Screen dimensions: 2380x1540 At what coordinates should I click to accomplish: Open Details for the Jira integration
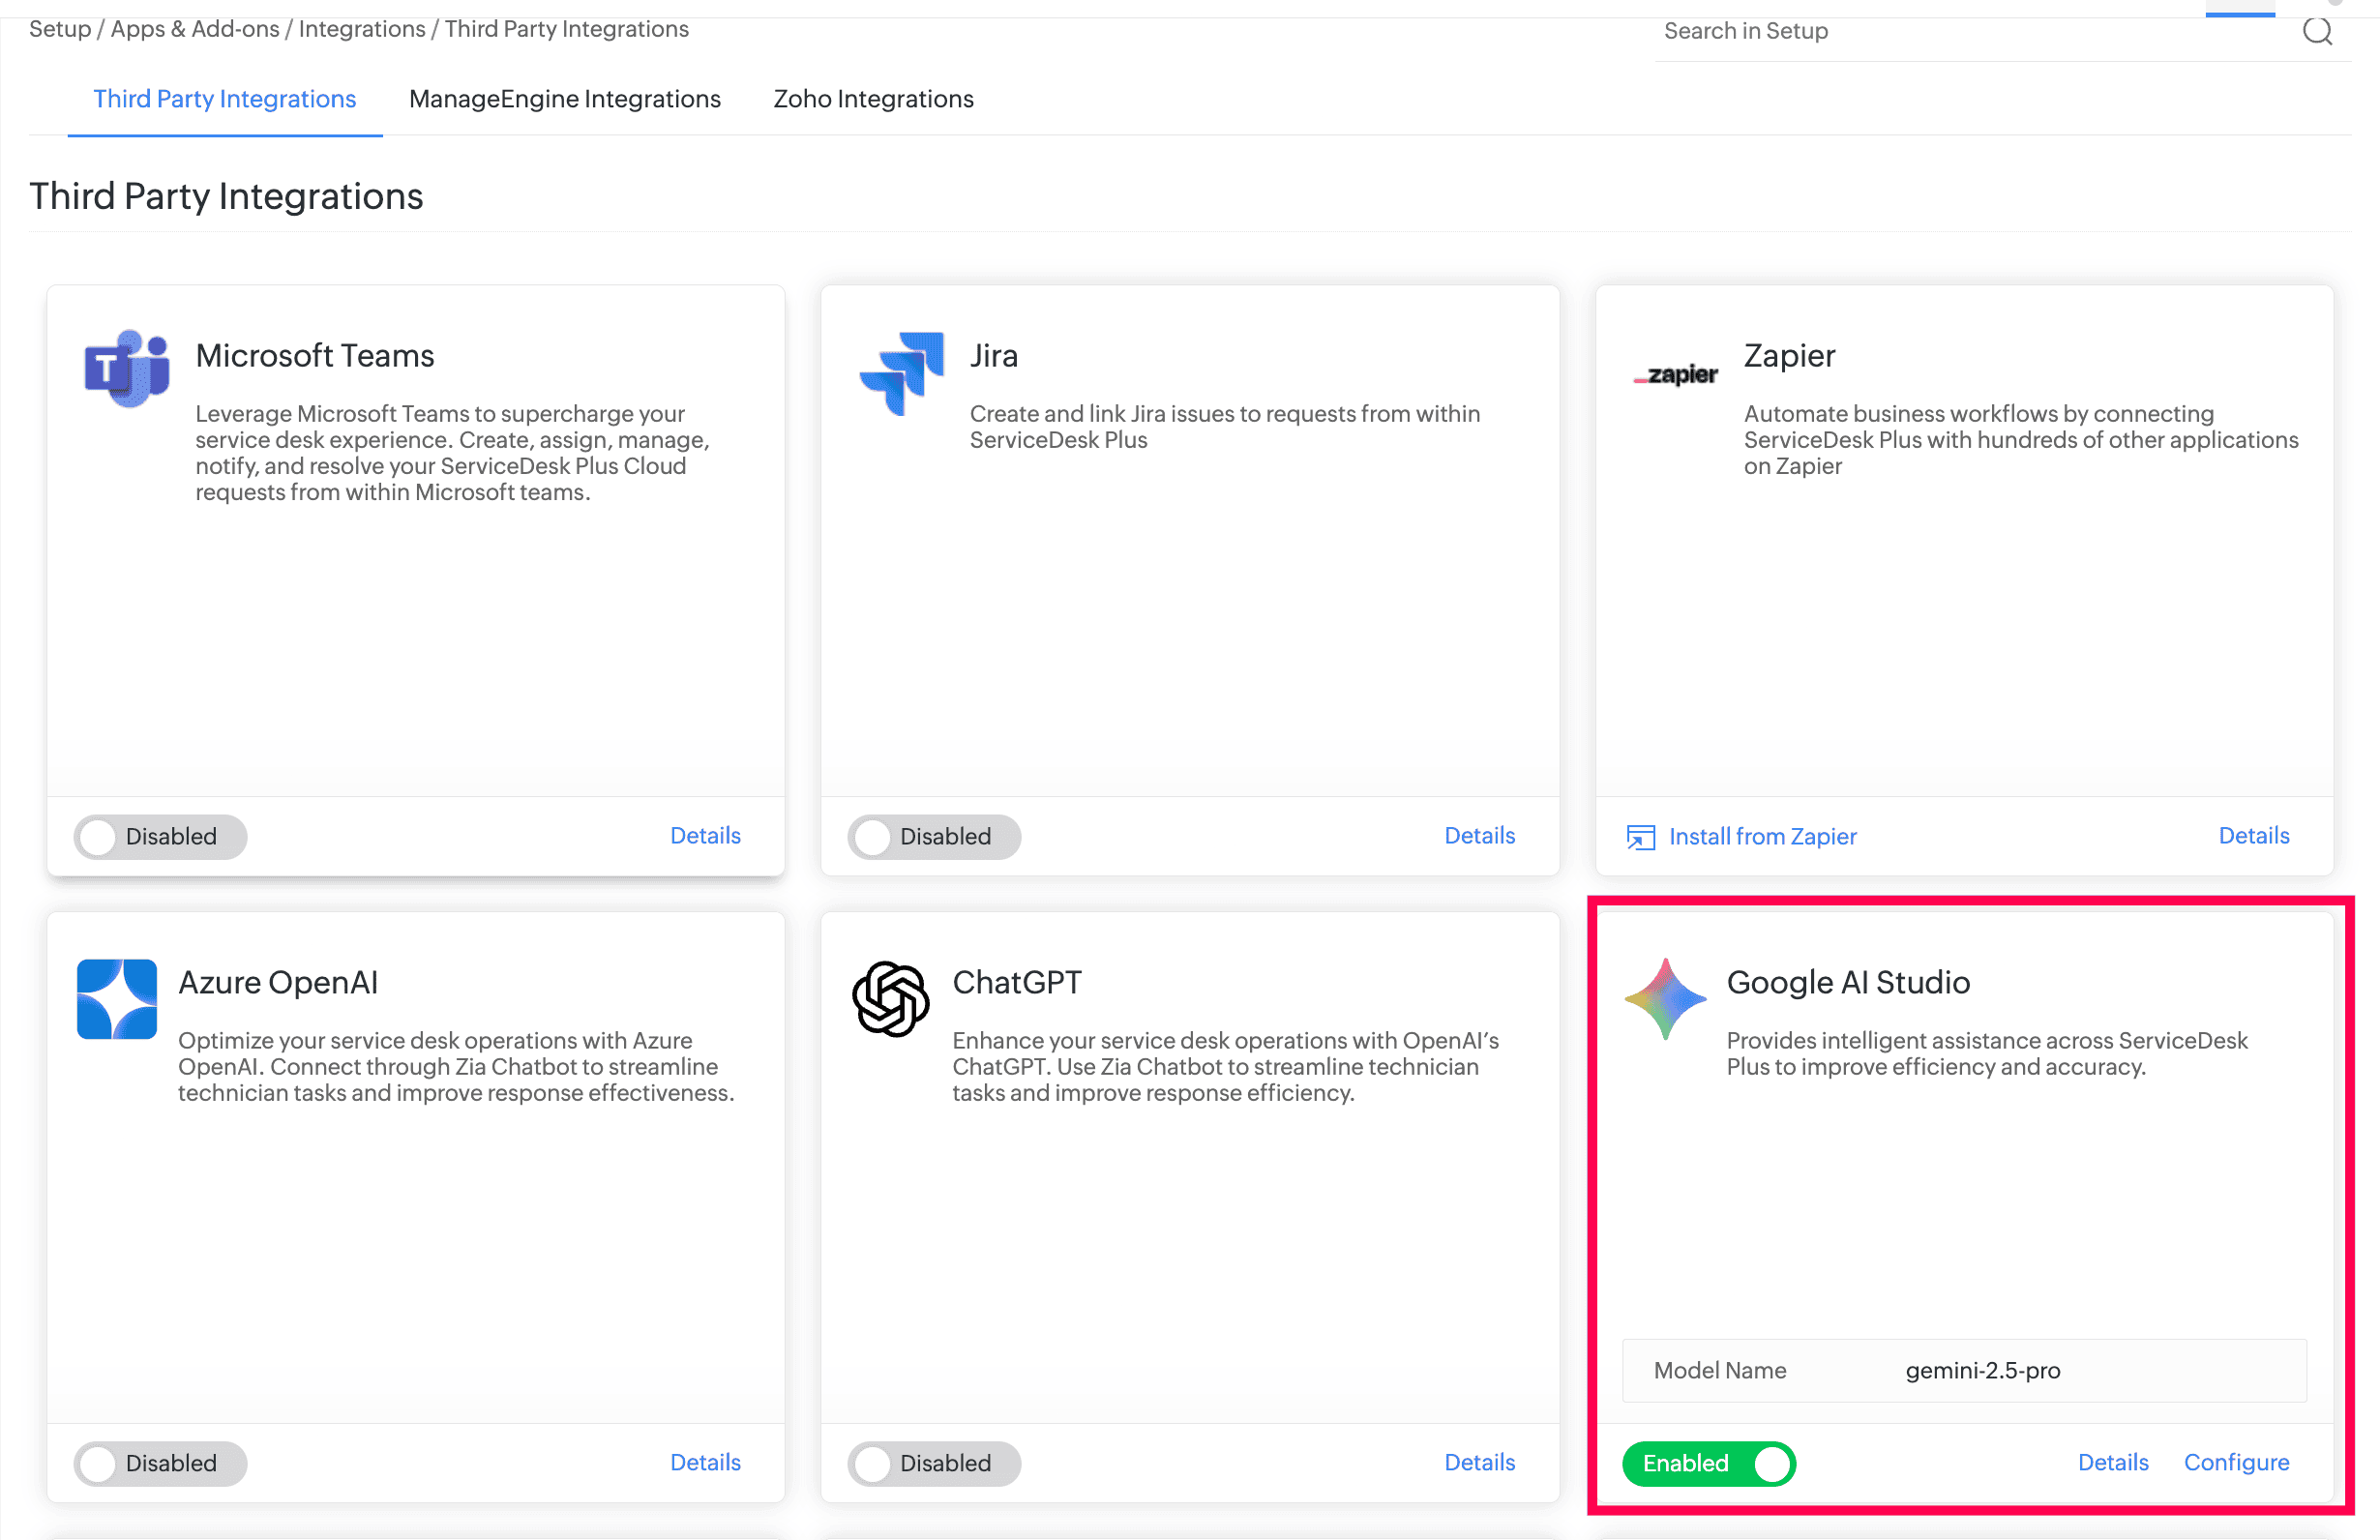coord(1479,835)
